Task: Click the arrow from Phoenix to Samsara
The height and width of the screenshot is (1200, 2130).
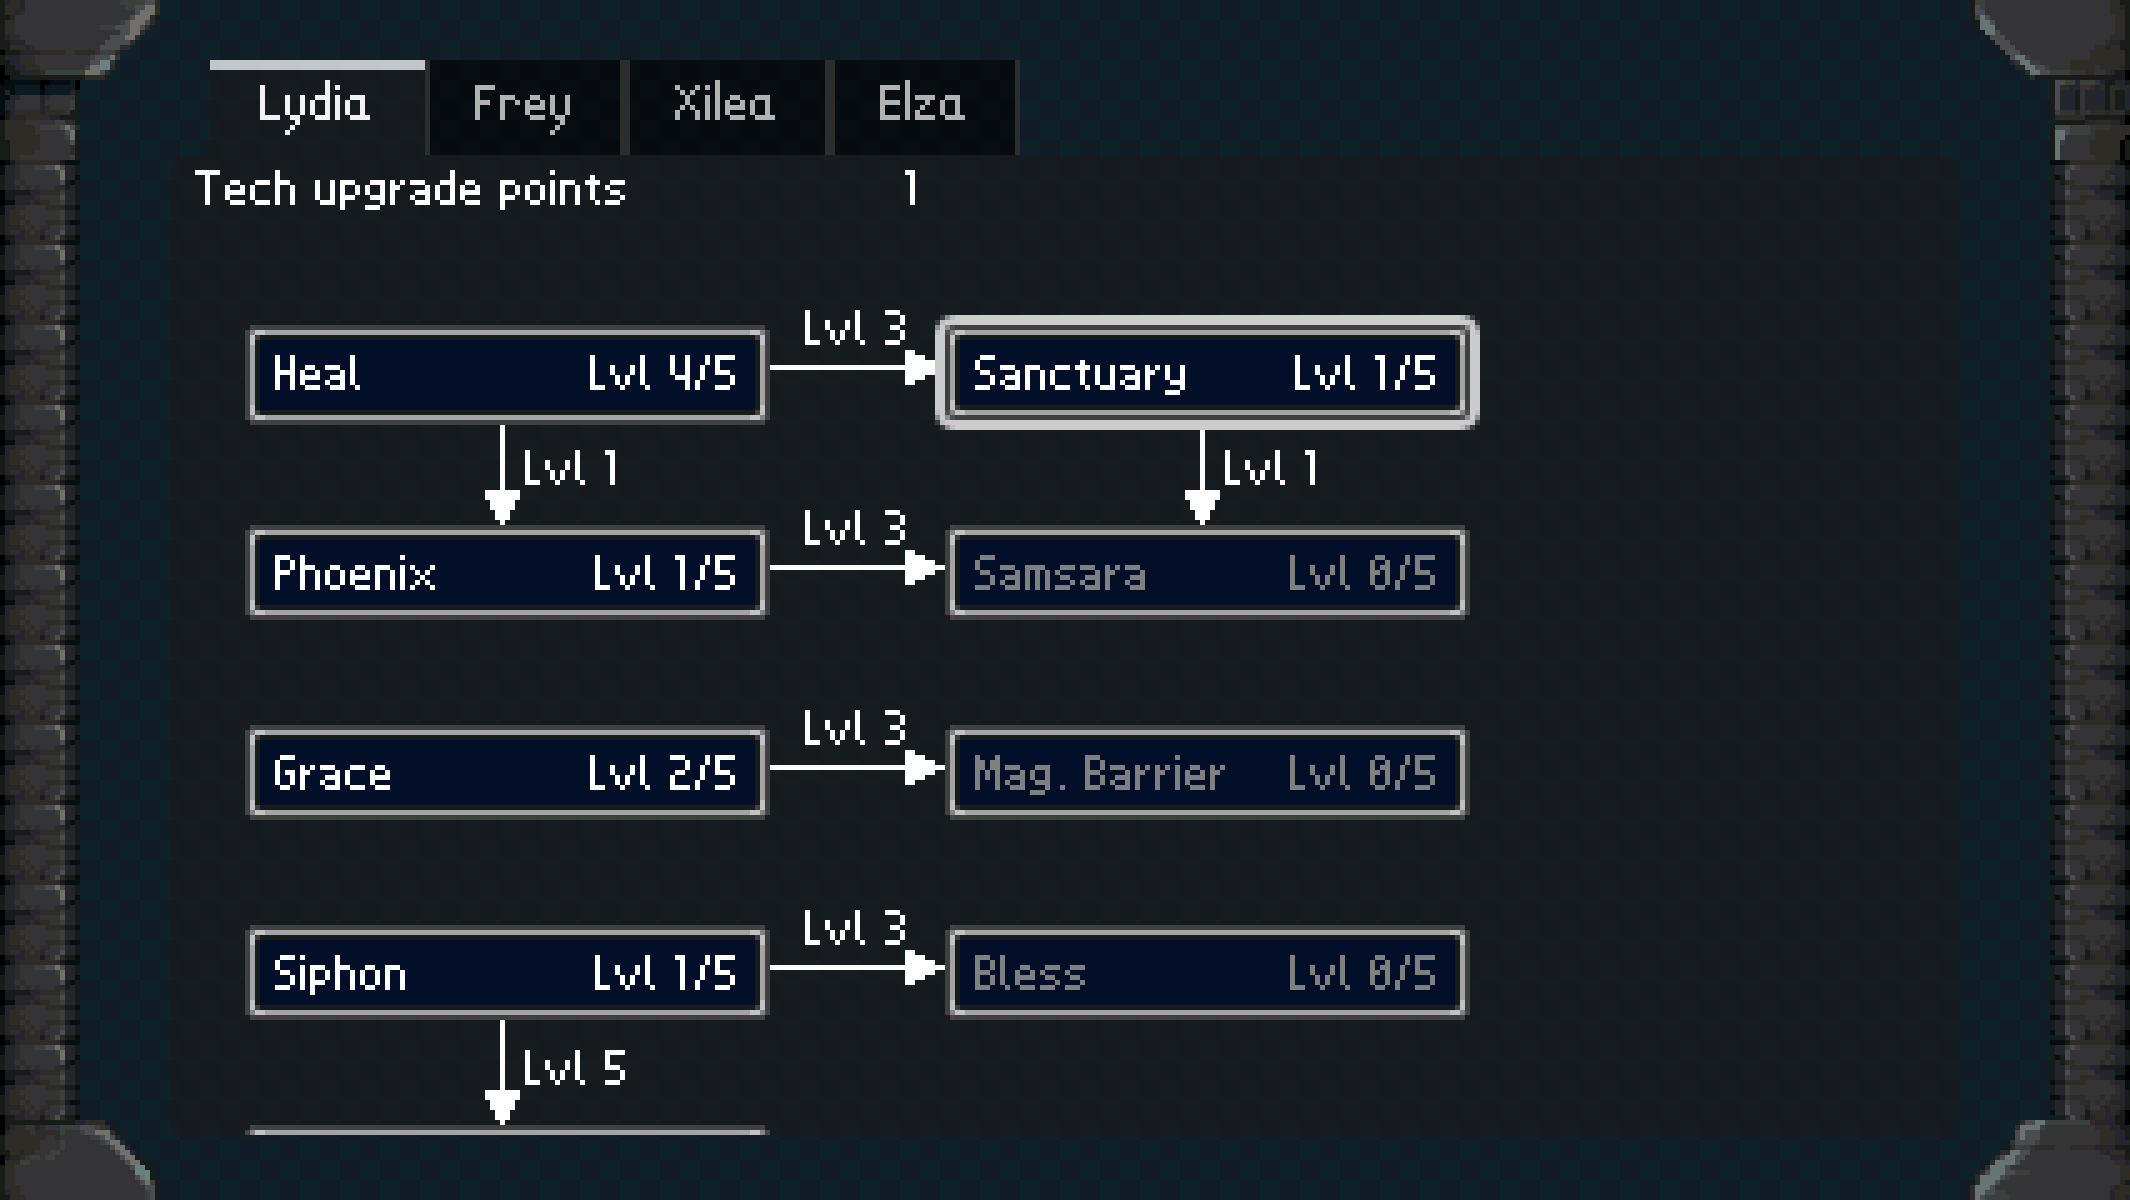Action: (856, 568)
